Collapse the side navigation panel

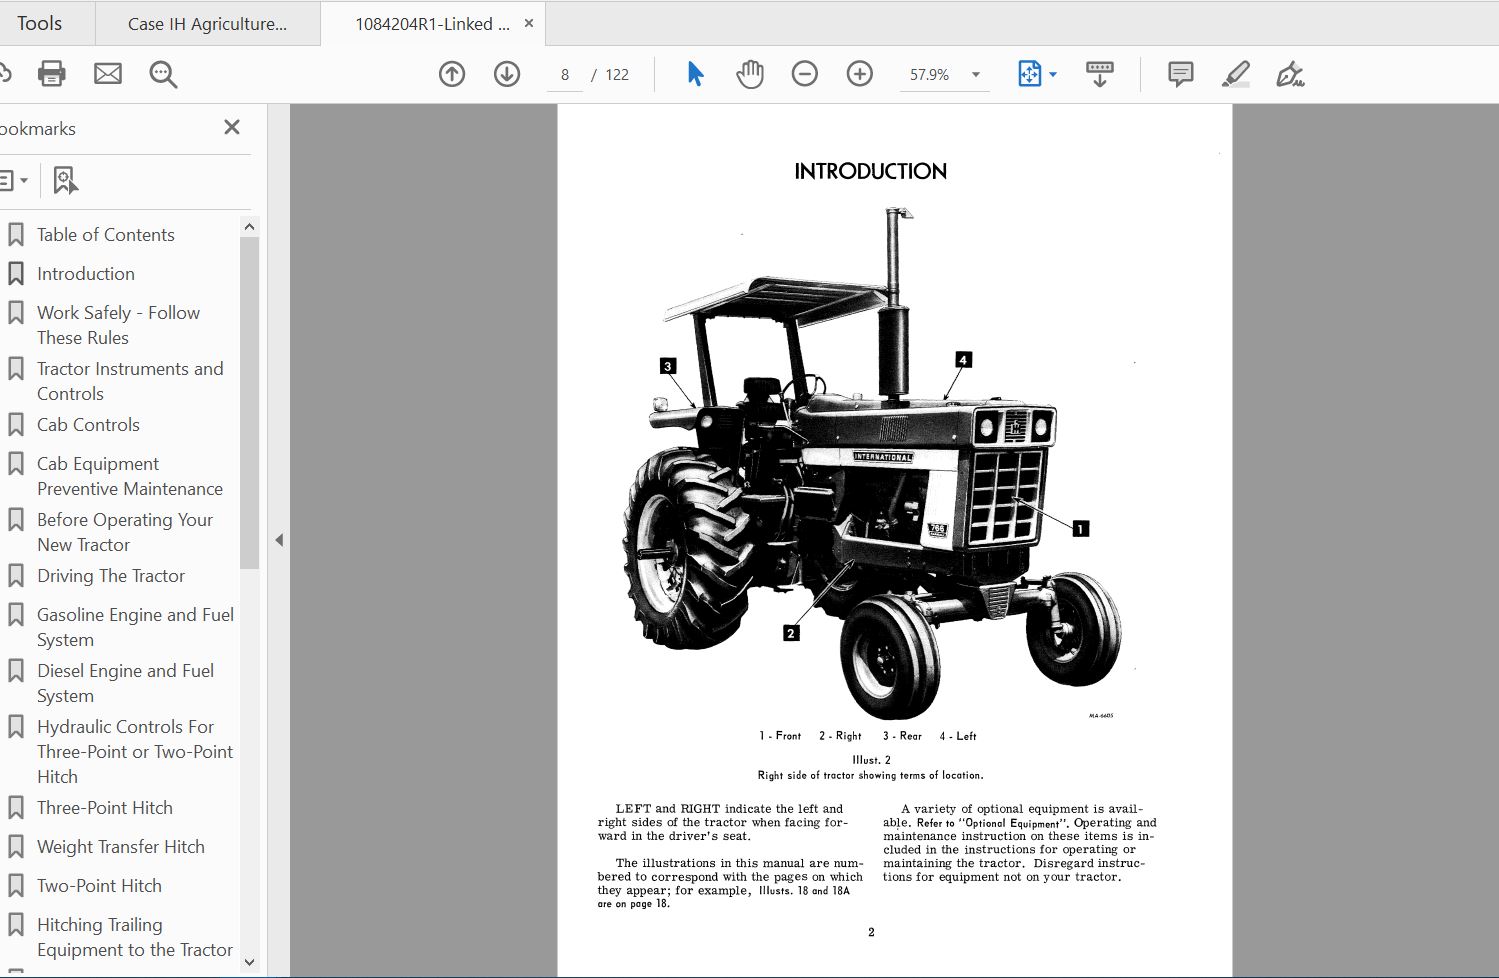279,539
